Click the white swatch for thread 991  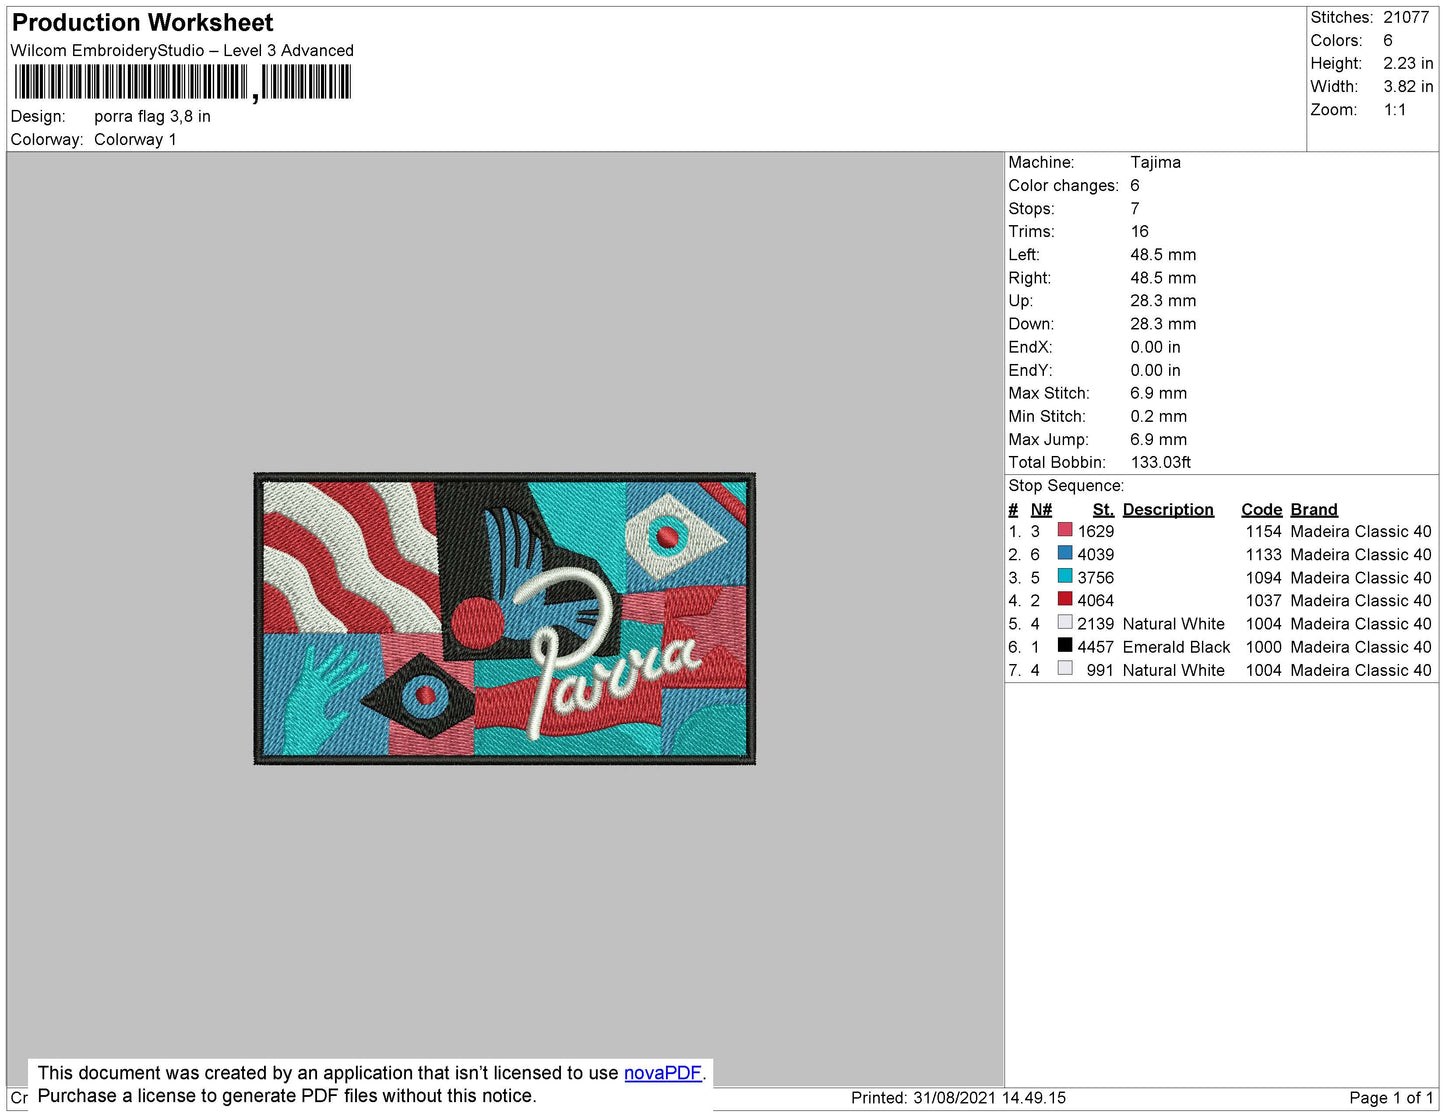[1065, 668]
